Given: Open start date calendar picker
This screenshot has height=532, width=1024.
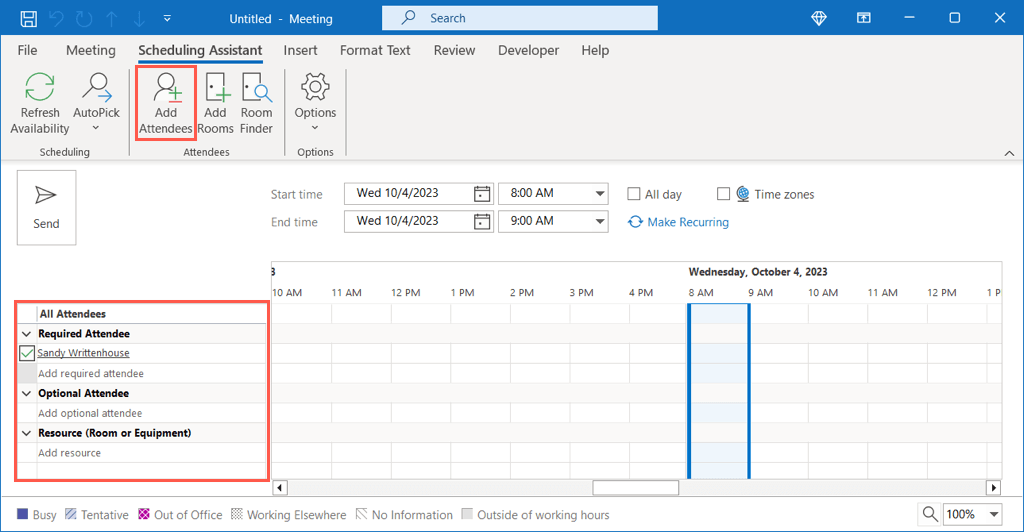Looking at the screenshot, I should (x=482, y=194).
